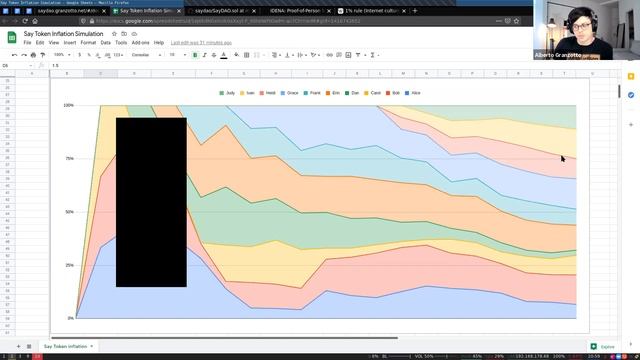The image size is (640, 360).
Task: Format as currency with dollar icon
Action: 80,55
